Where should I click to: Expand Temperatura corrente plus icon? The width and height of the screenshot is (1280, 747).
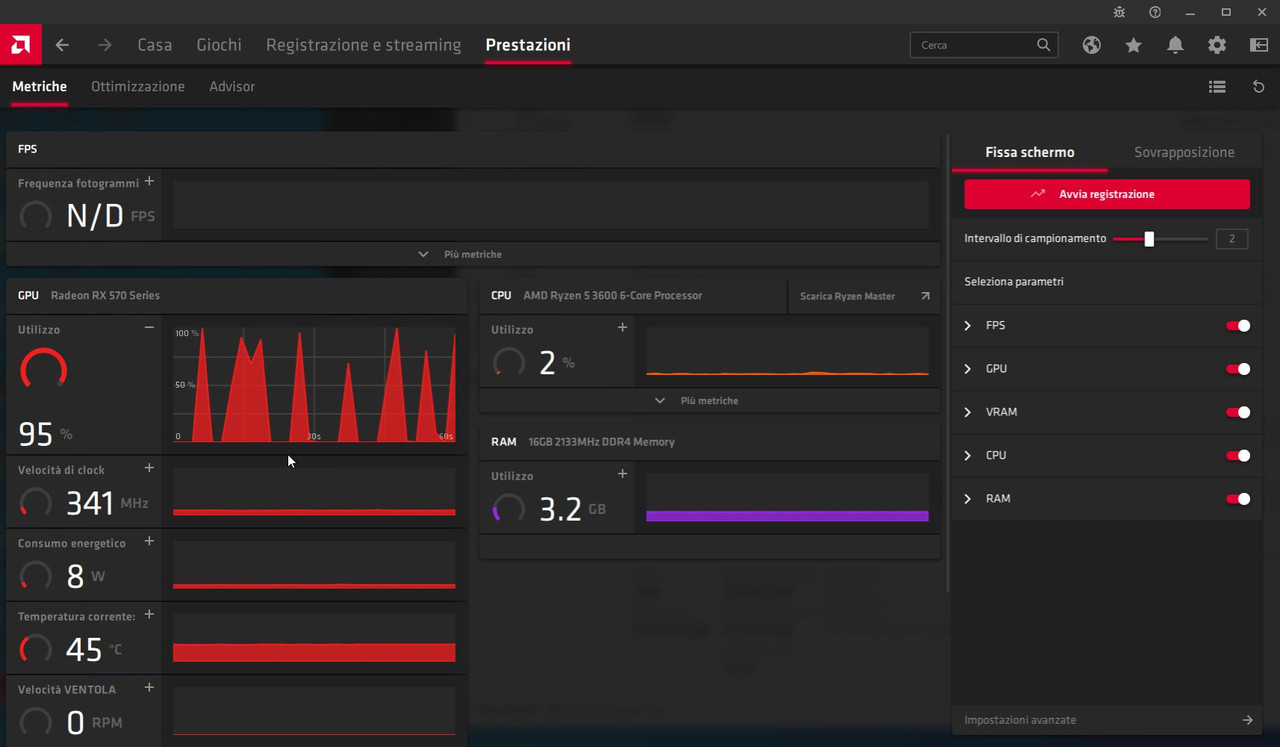[x=149, y=614]
